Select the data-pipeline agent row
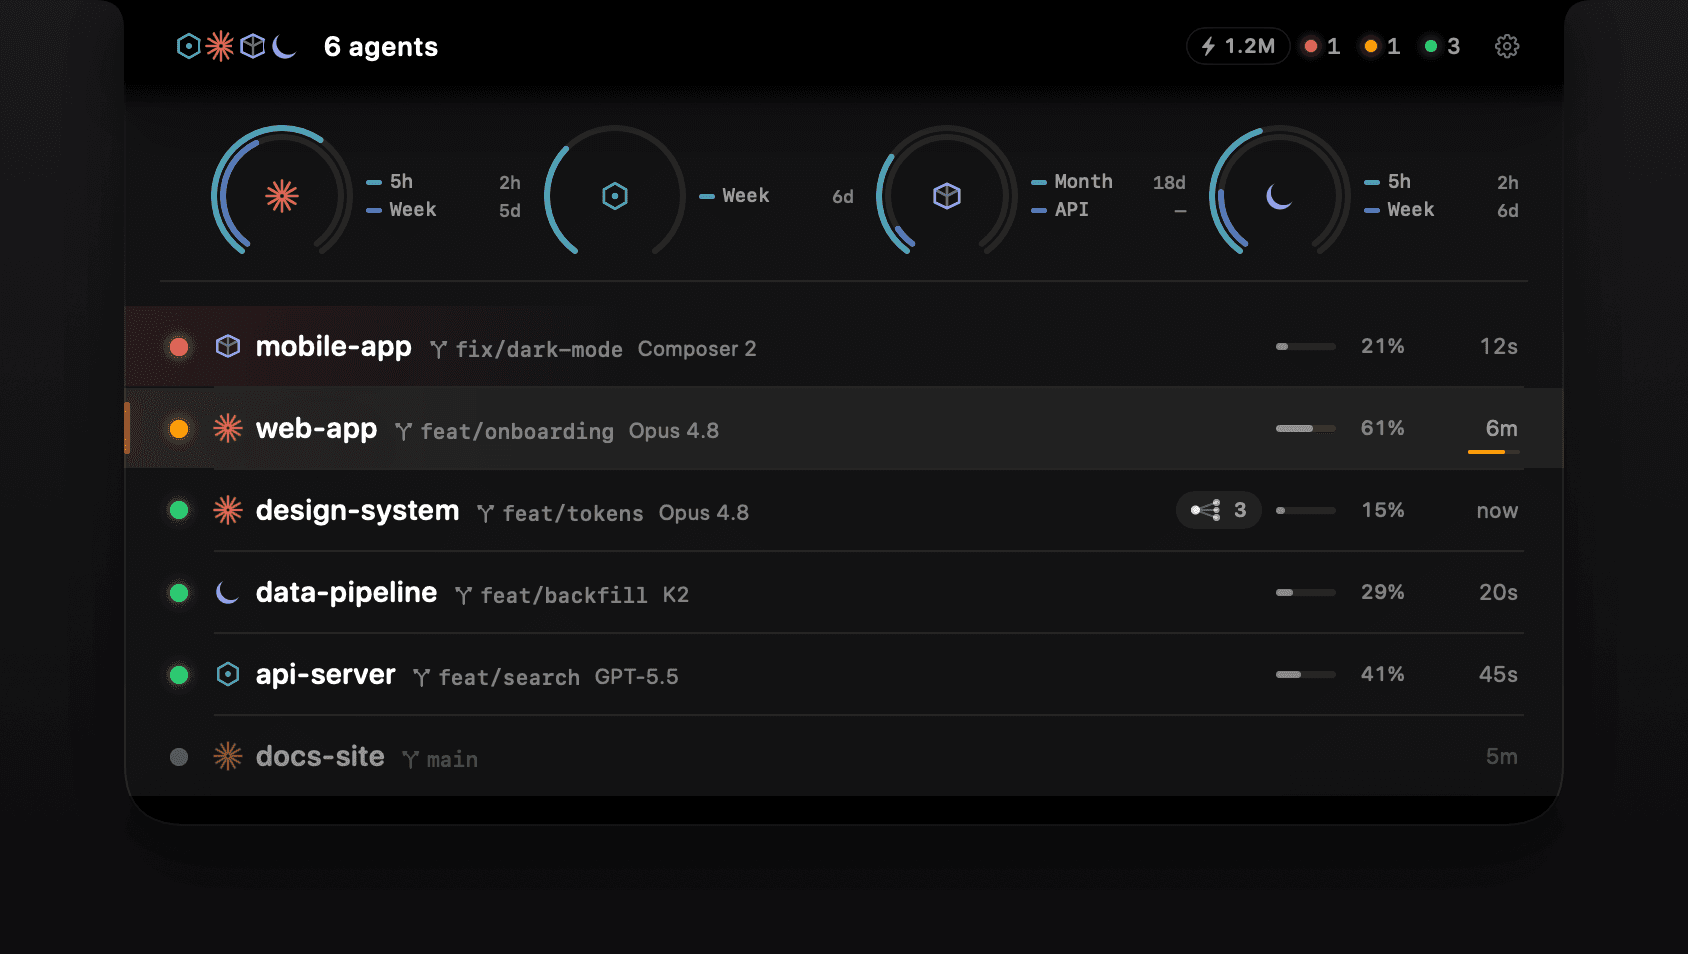This screenshot has width=1688, height=954. coord(844,593)
